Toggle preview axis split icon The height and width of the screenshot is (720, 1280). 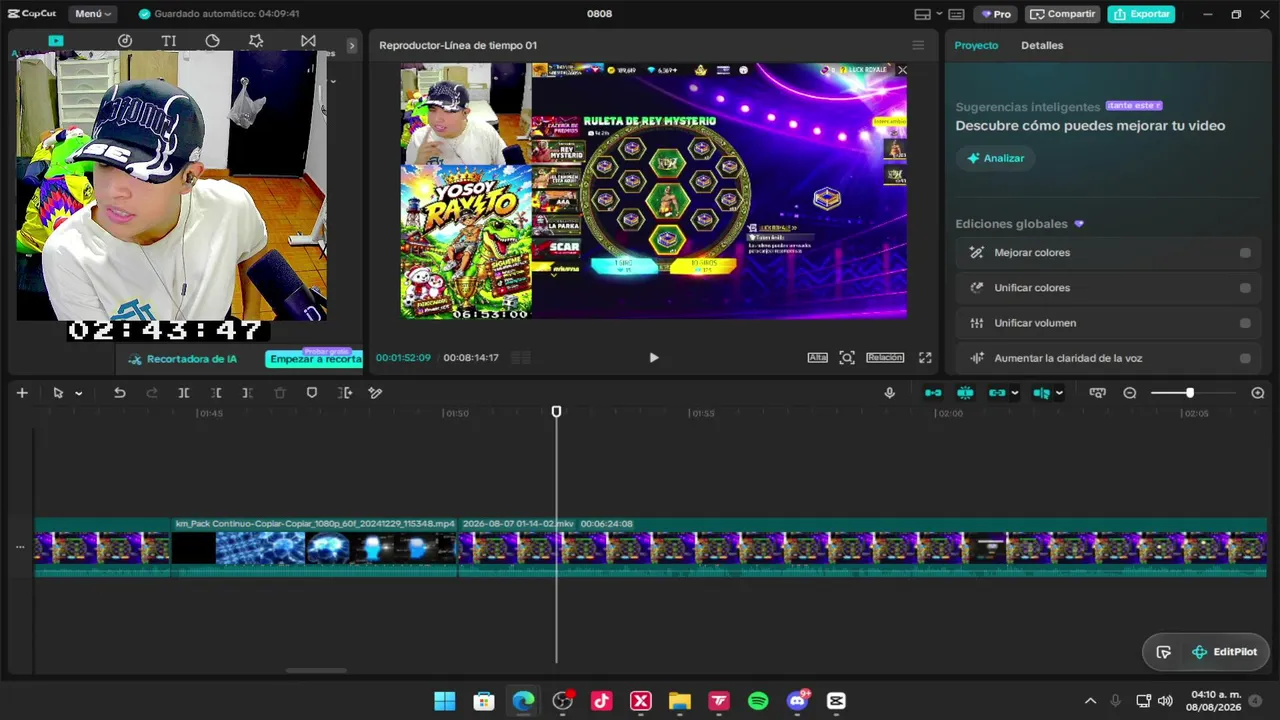[x=1041, y=393]
